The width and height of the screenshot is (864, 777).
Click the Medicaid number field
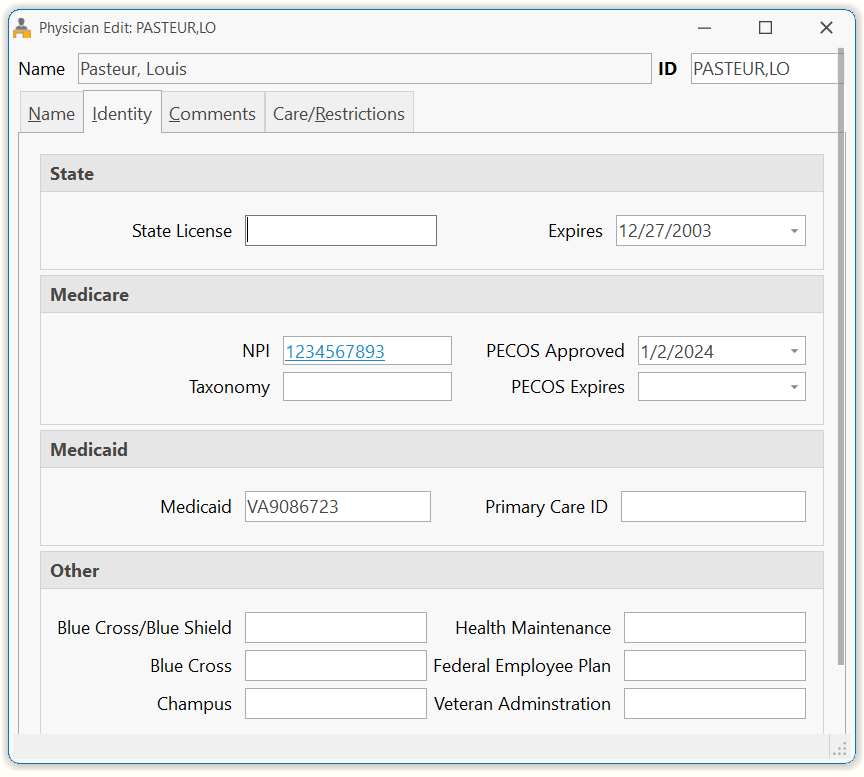pyautogui.click(x=338, y=506)
